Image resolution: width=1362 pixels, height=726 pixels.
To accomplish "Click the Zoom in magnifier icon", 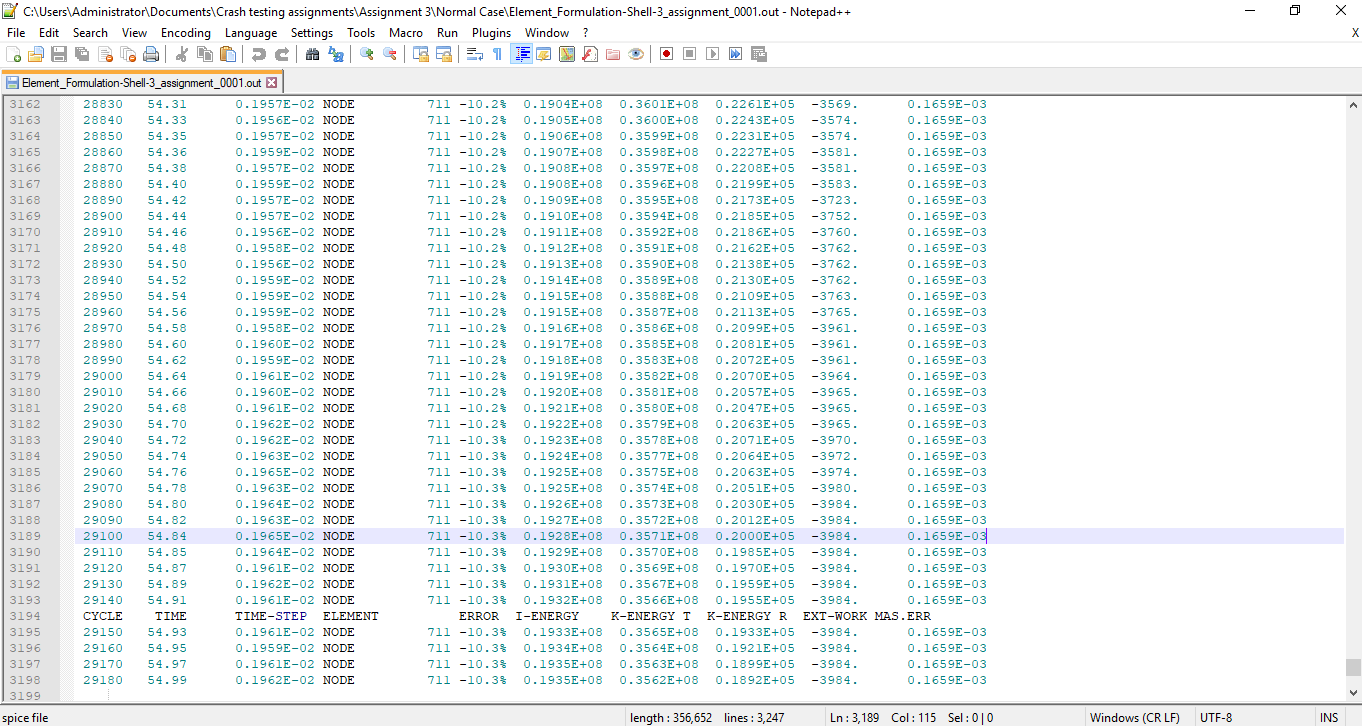I will point(367,54).
